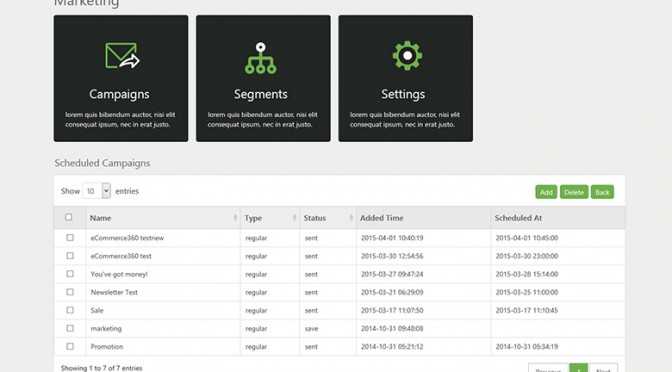
Task: Check the eCommerce360 testnew row checkbox
Action: (x=70, y=237)
